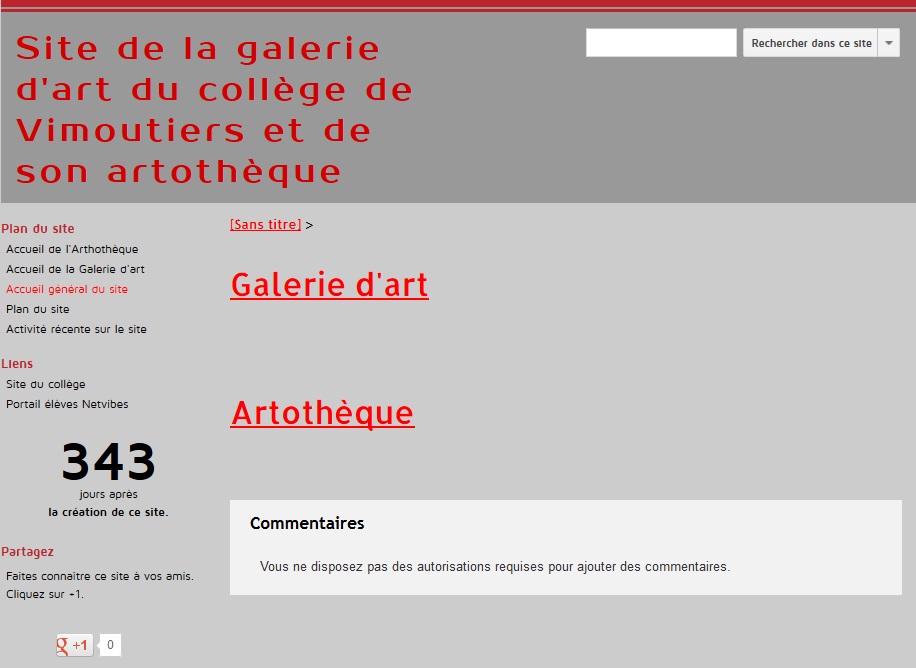
Task: Click the 343 days counter widget
Action: pyautogui.click(x=108, y=463)
